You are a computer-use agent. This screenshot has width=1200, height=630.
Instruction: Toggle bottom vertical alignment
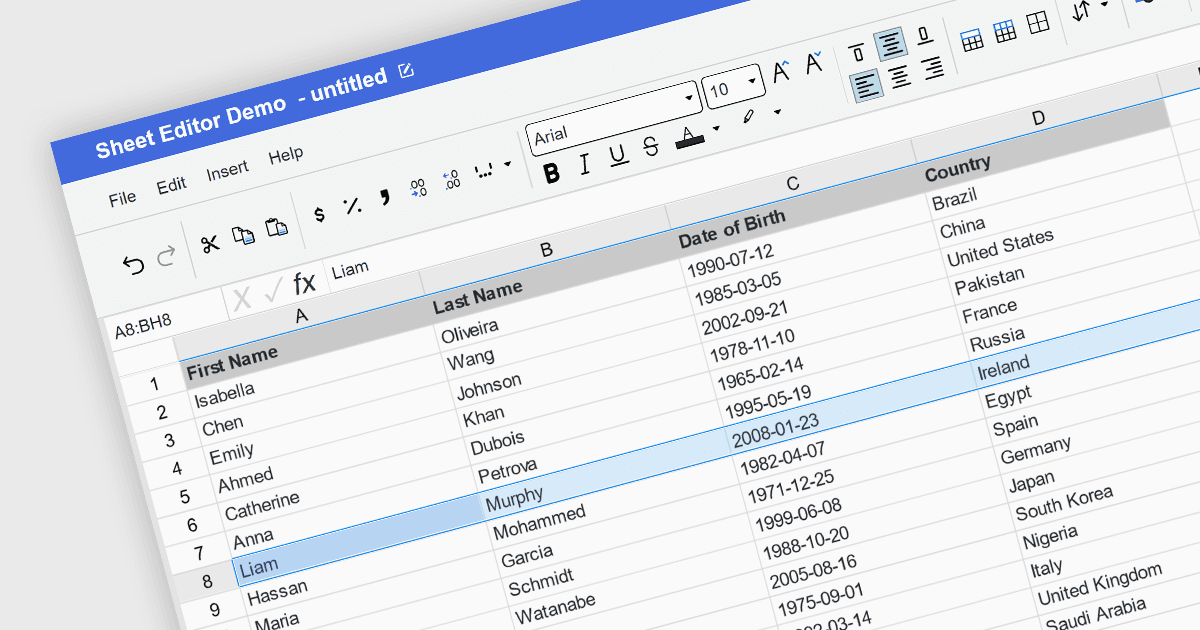[924, 35]
